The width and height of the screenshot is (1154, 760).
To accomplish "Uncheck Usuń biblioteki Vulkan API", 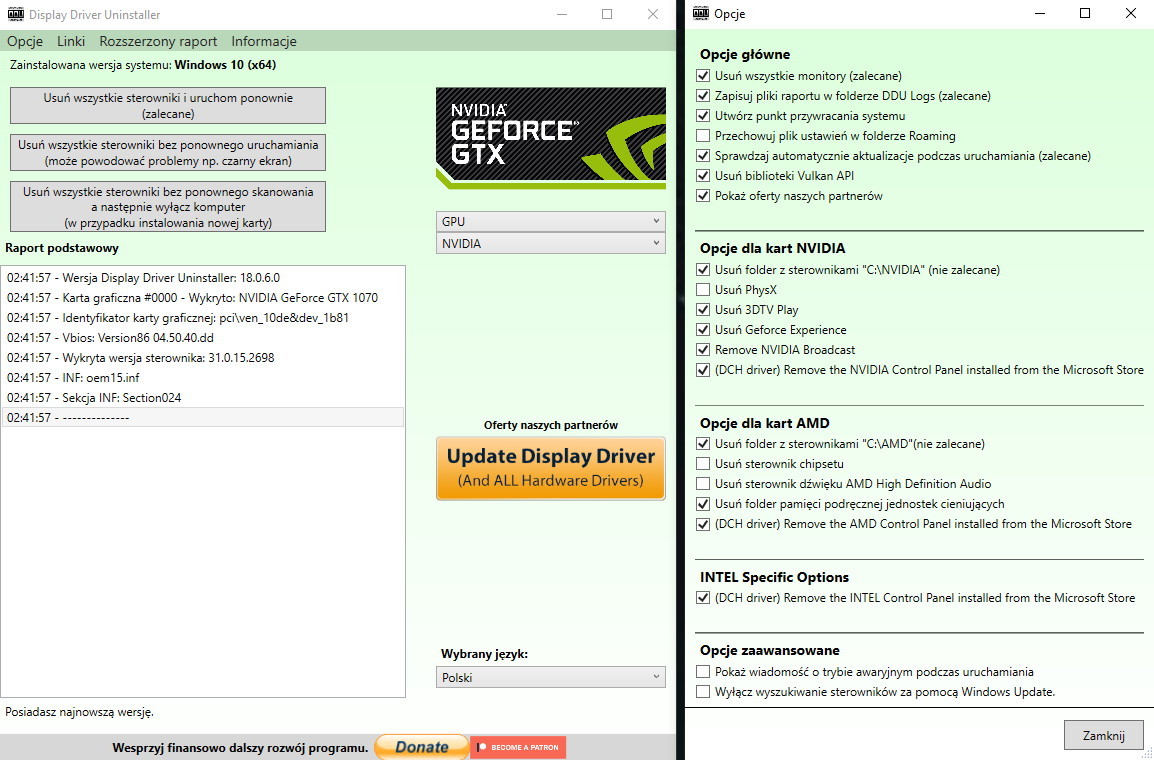I will tap(704, 176).
